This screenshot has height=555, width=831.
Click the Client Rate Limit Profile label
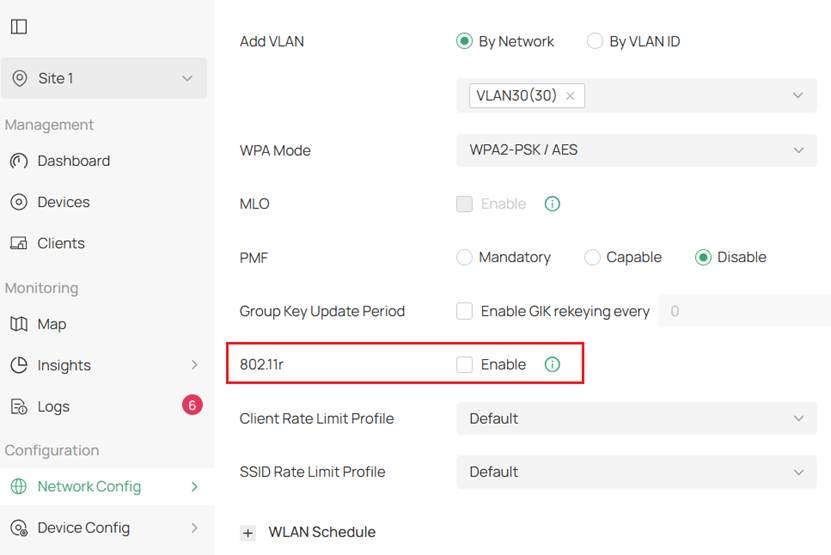tap(317, 418)
